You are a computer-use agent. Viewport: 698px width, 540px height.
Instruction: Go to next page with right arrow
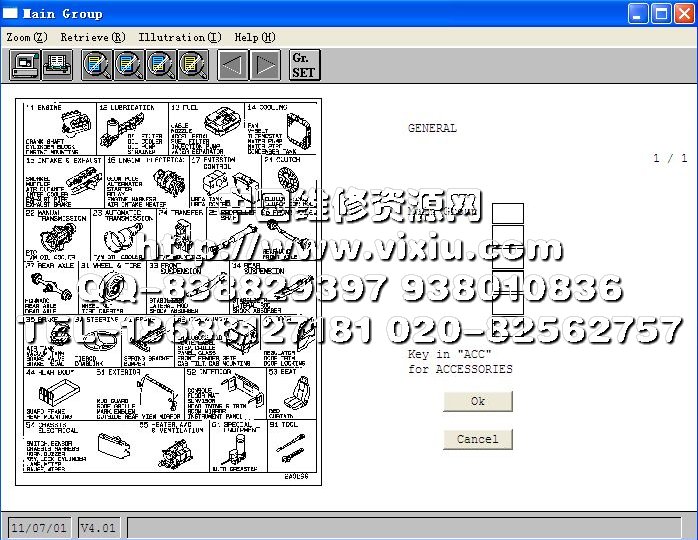265,66
